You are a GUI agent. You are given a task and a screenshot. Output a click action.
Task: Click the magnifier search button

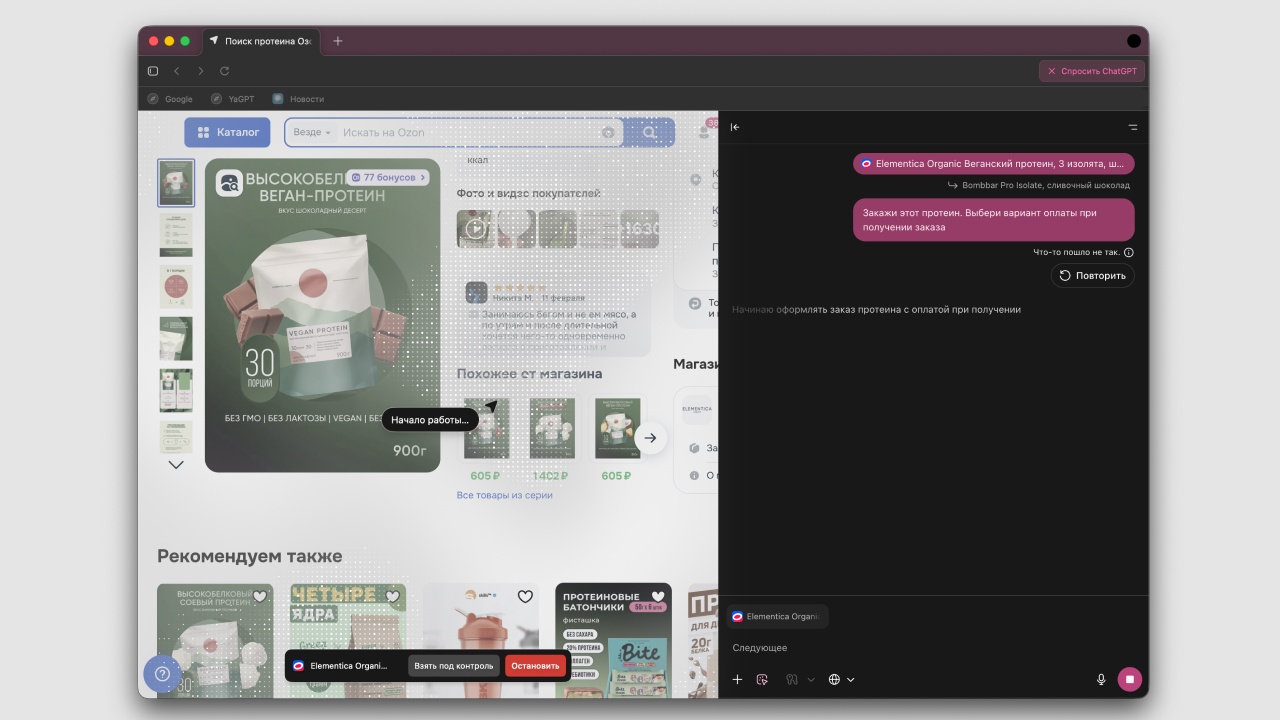[650, 132]
